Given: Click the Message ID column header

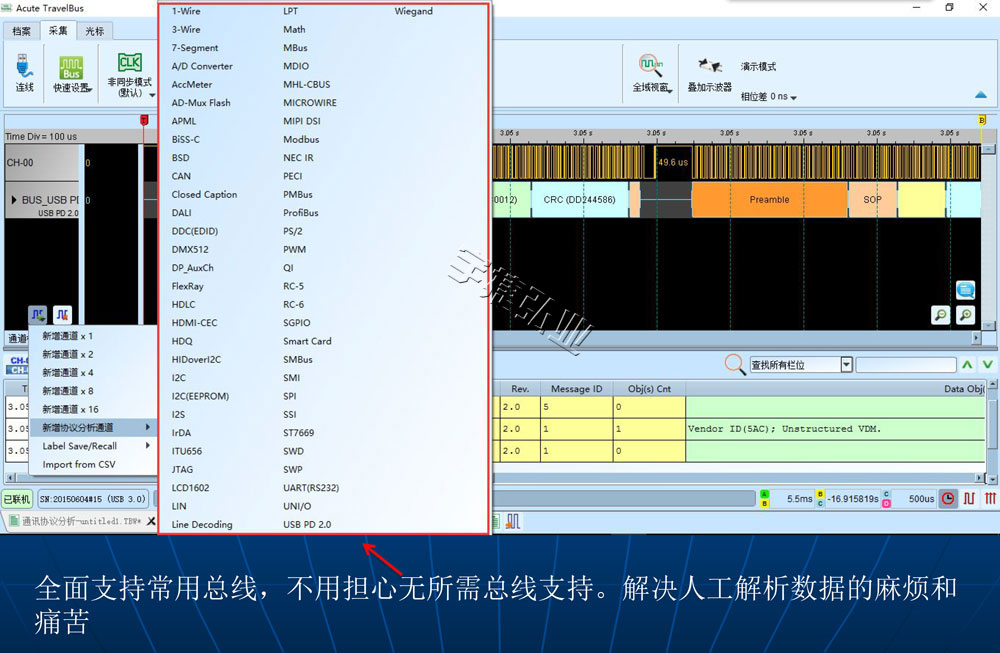Looking at the screenshot, I should point(577,388).
